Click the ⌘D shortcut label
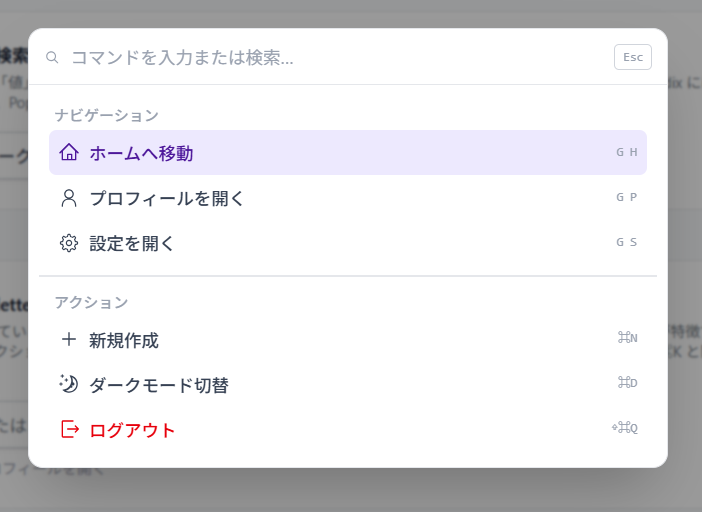Viewport: 702px width, 512px height. (x=628, y=383)
